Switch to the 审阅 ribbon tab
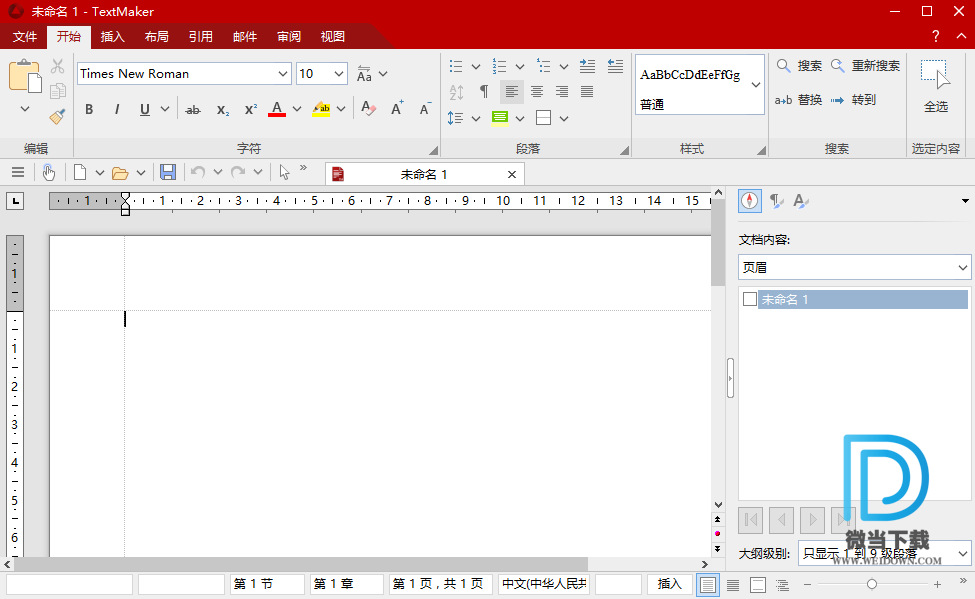 point(289,37)
